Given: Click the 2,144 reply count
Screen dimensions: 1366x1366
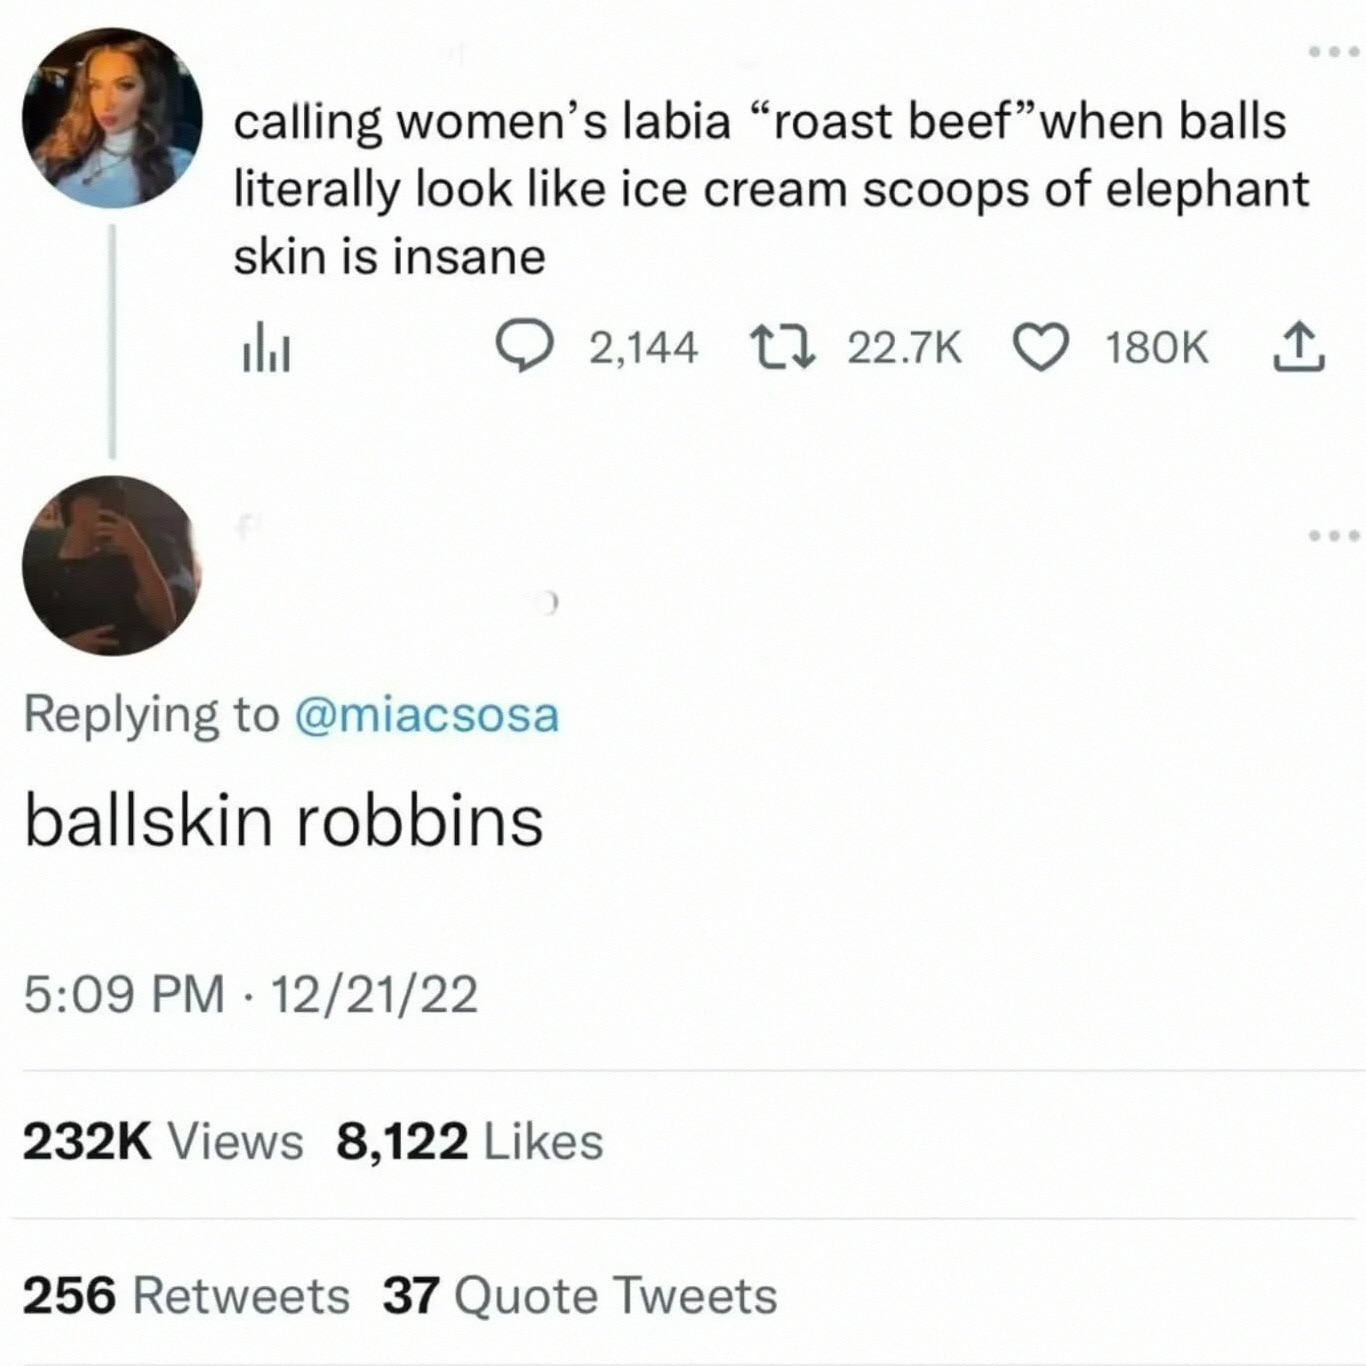Looking at the screenshot, I should 643,349.
